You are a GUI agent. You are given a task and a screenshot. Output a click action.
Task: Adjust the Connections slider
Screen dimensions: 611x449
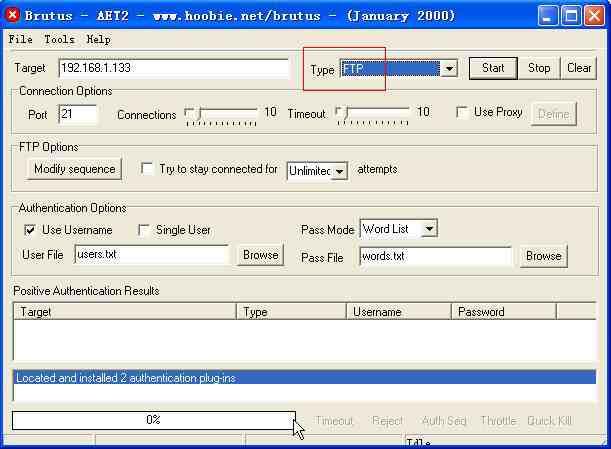pos(221,114)
